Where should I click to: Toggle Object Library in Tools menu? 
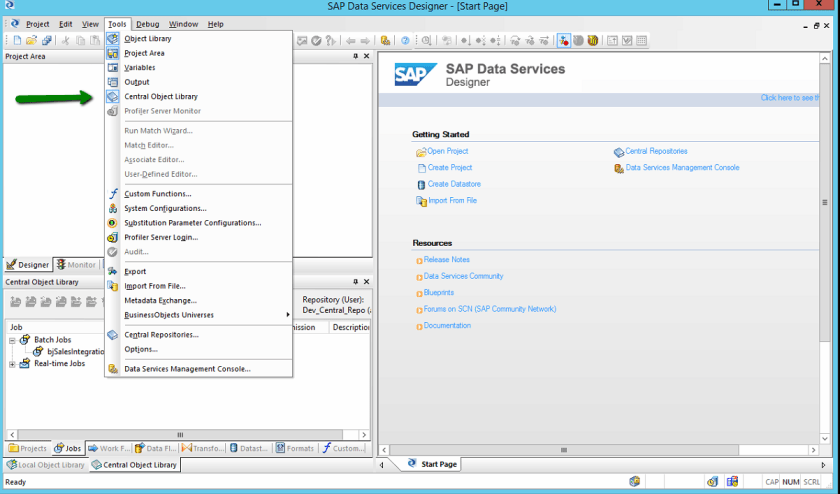click(147, 39)
